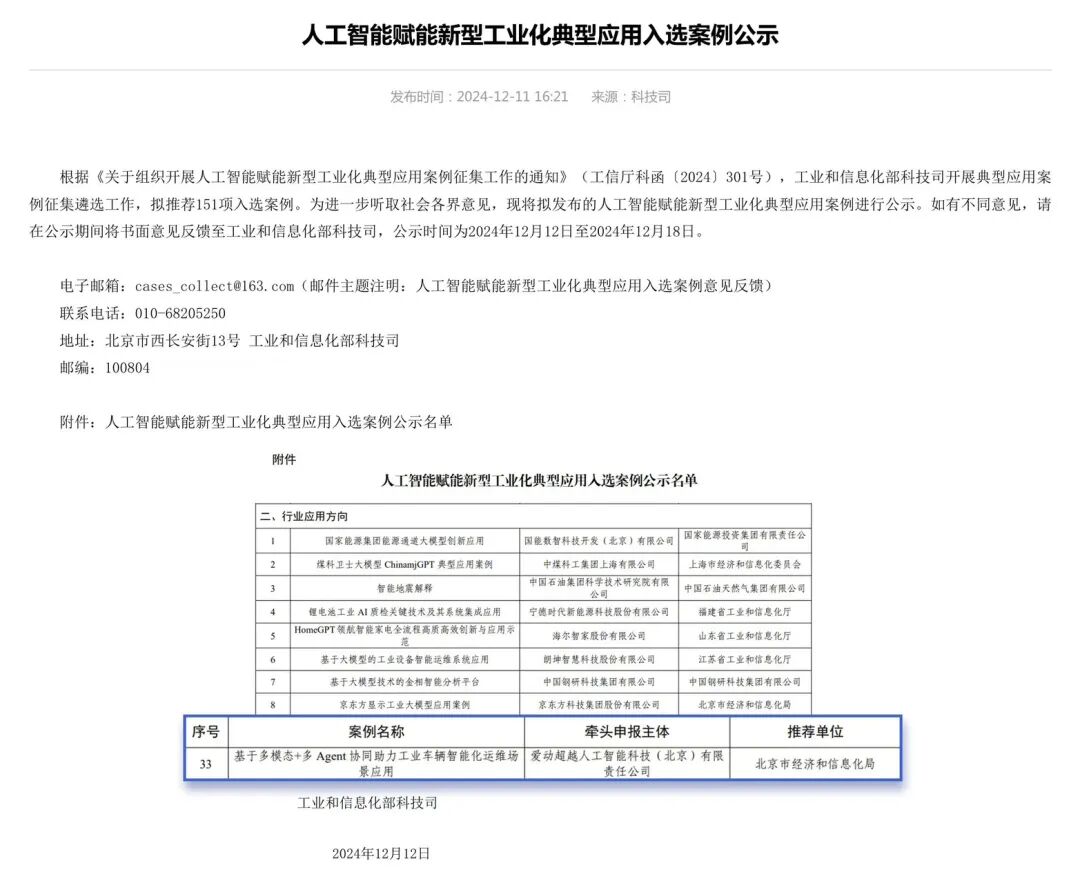
Task: Click the cell 宁德时代新能源科技股份有限公司
Action: 599,612
